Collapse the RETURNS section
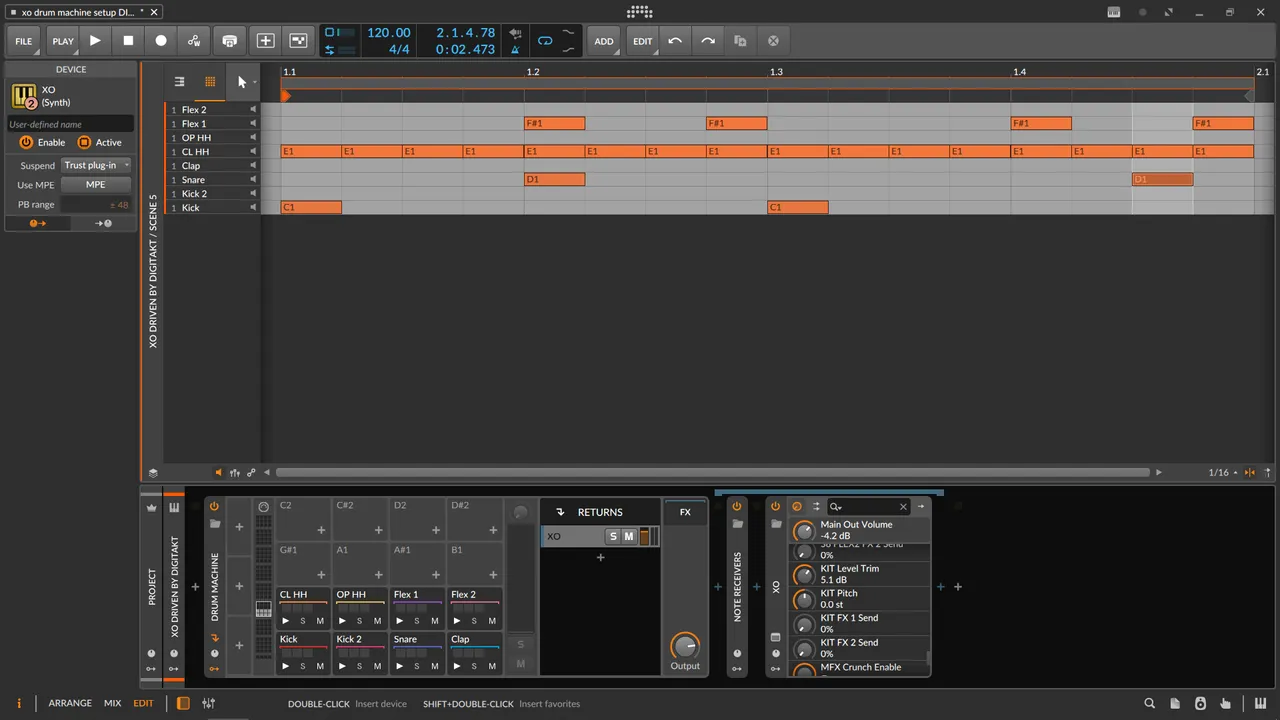Screen dimensions: 1280x720 (x=560, y=513)
